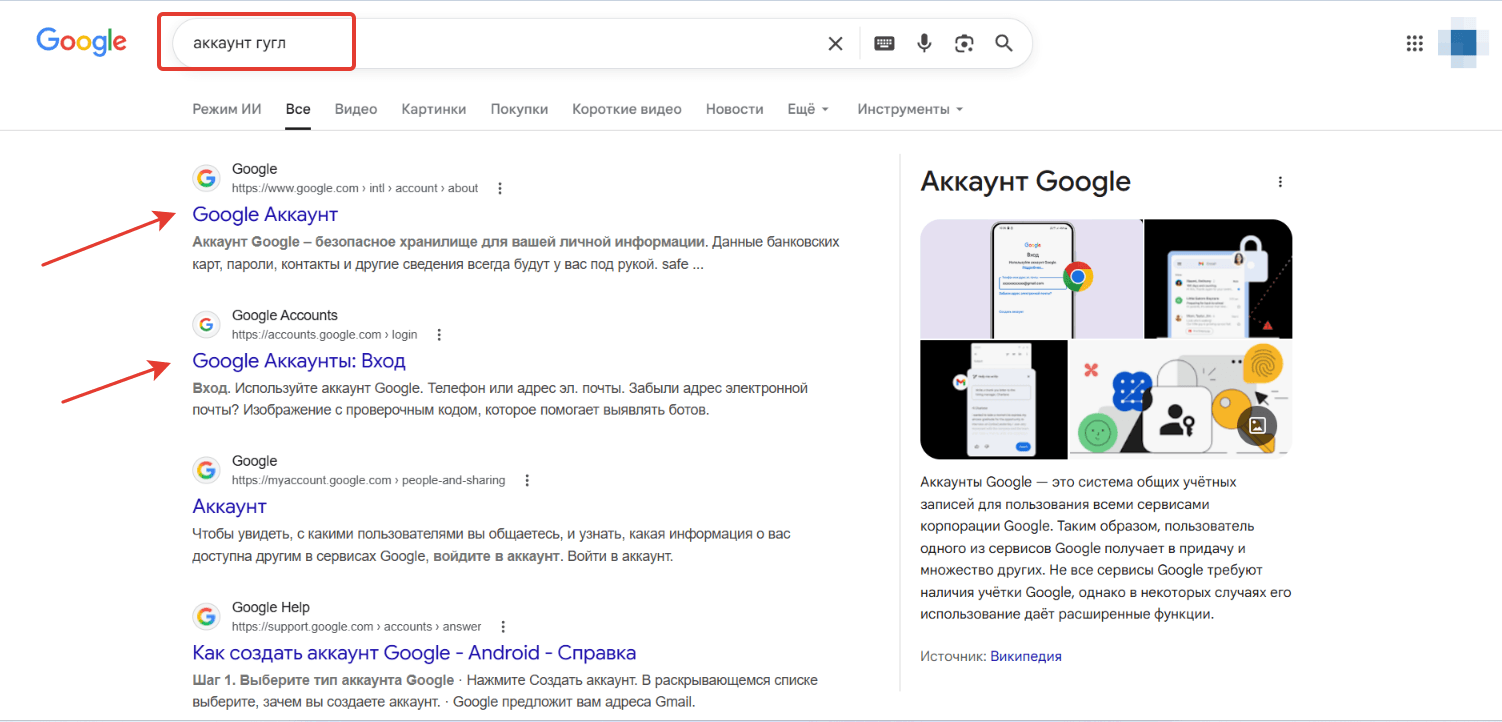Switch to Покупки tab
The width and height of the screenshot is (1502, 722).
click(x=519, y=109)
